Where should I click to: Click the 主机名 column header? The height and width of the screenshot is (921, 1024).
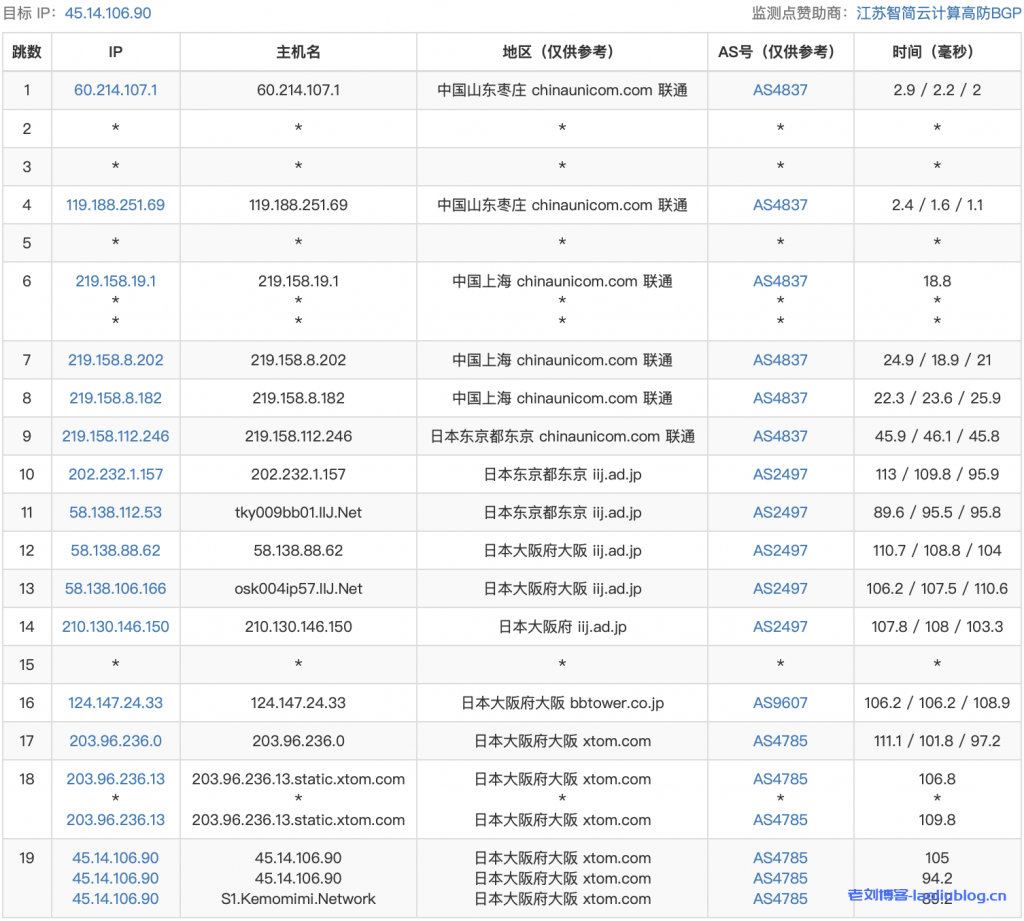click(298, 52)
